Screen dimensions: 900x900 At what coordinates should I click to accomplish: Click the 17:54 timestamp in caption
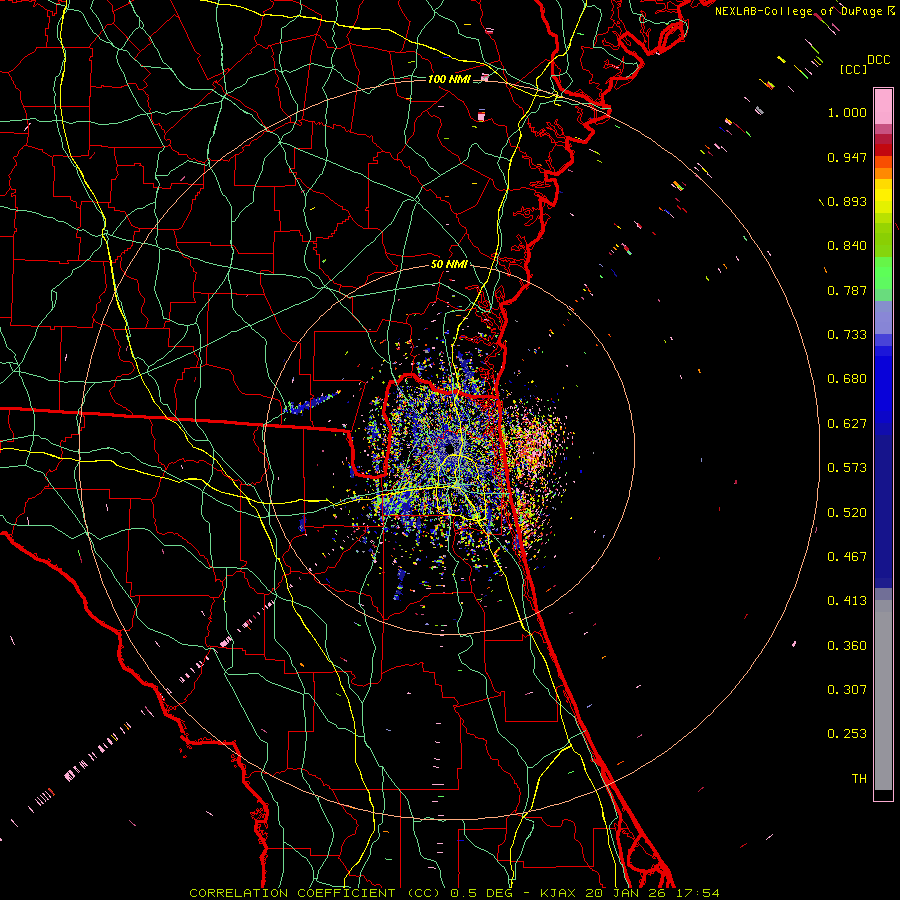click(697, 893)
